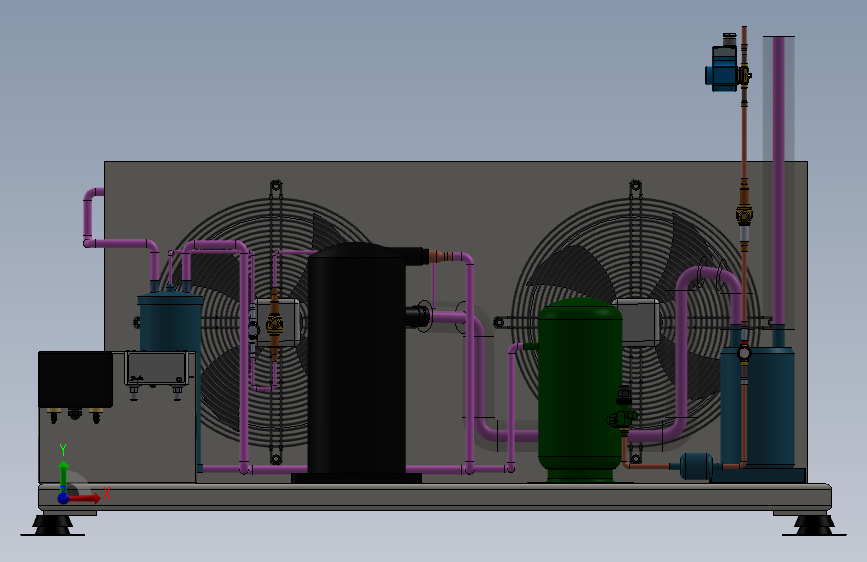Select the purple U-bend pipe at upper left
867x562 pixels.
[x=90, y=217]
